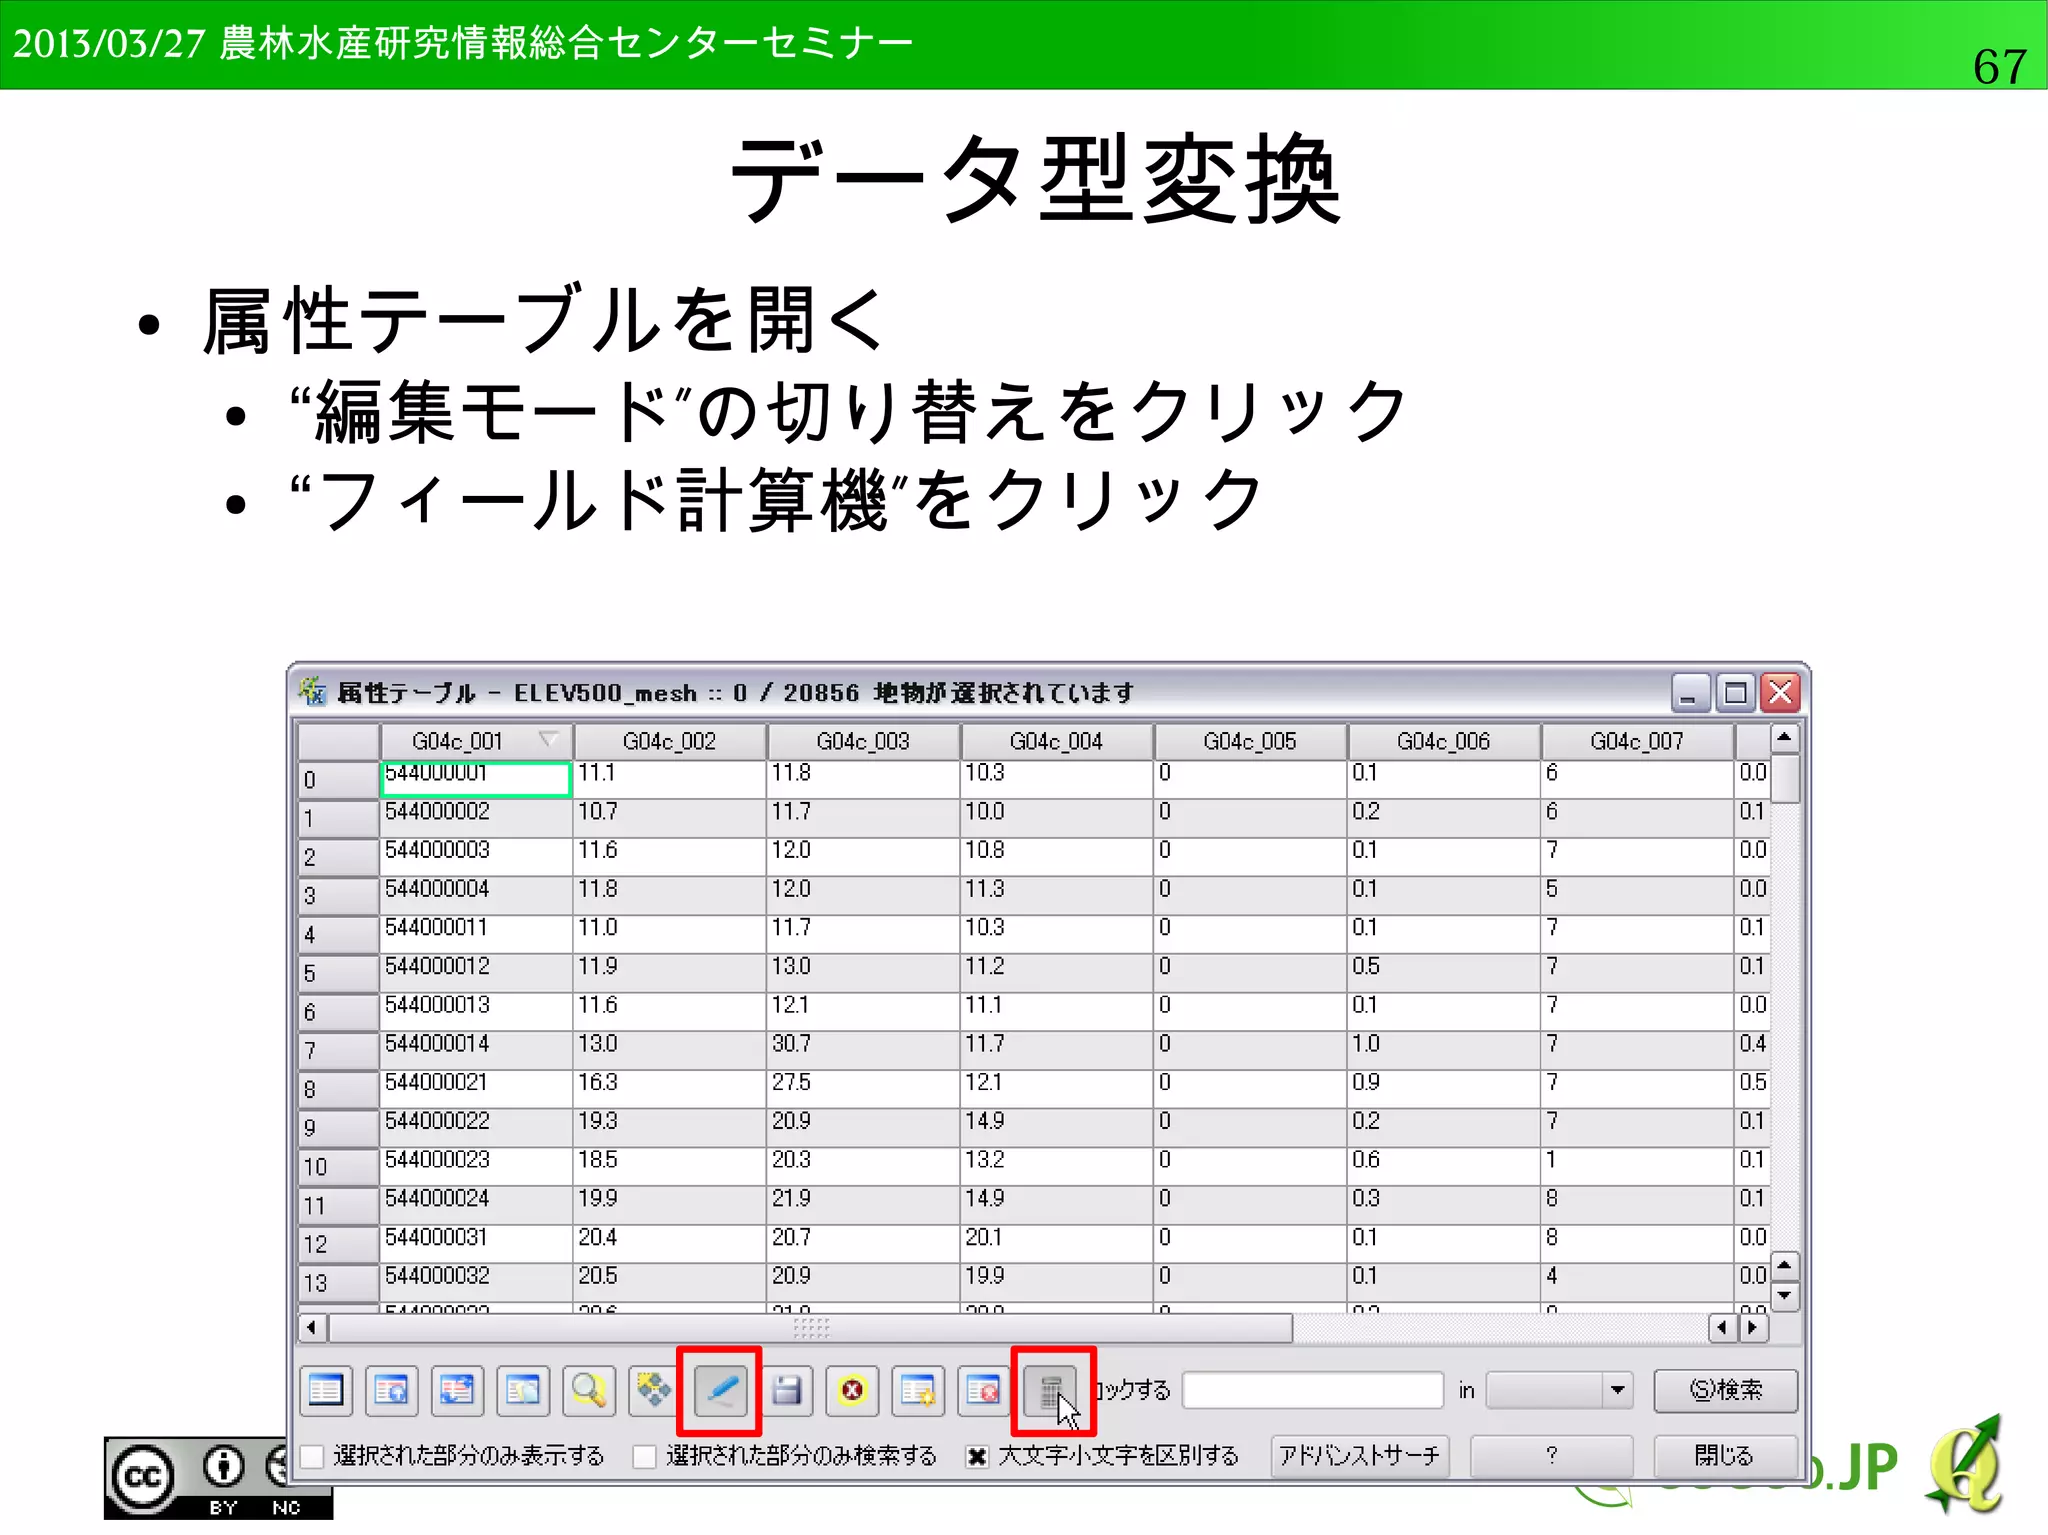The width and height of the screenshot is (2048, 1535).
Task: Click Zoom map to selected rows magnifier
Action: point(589,1390)
